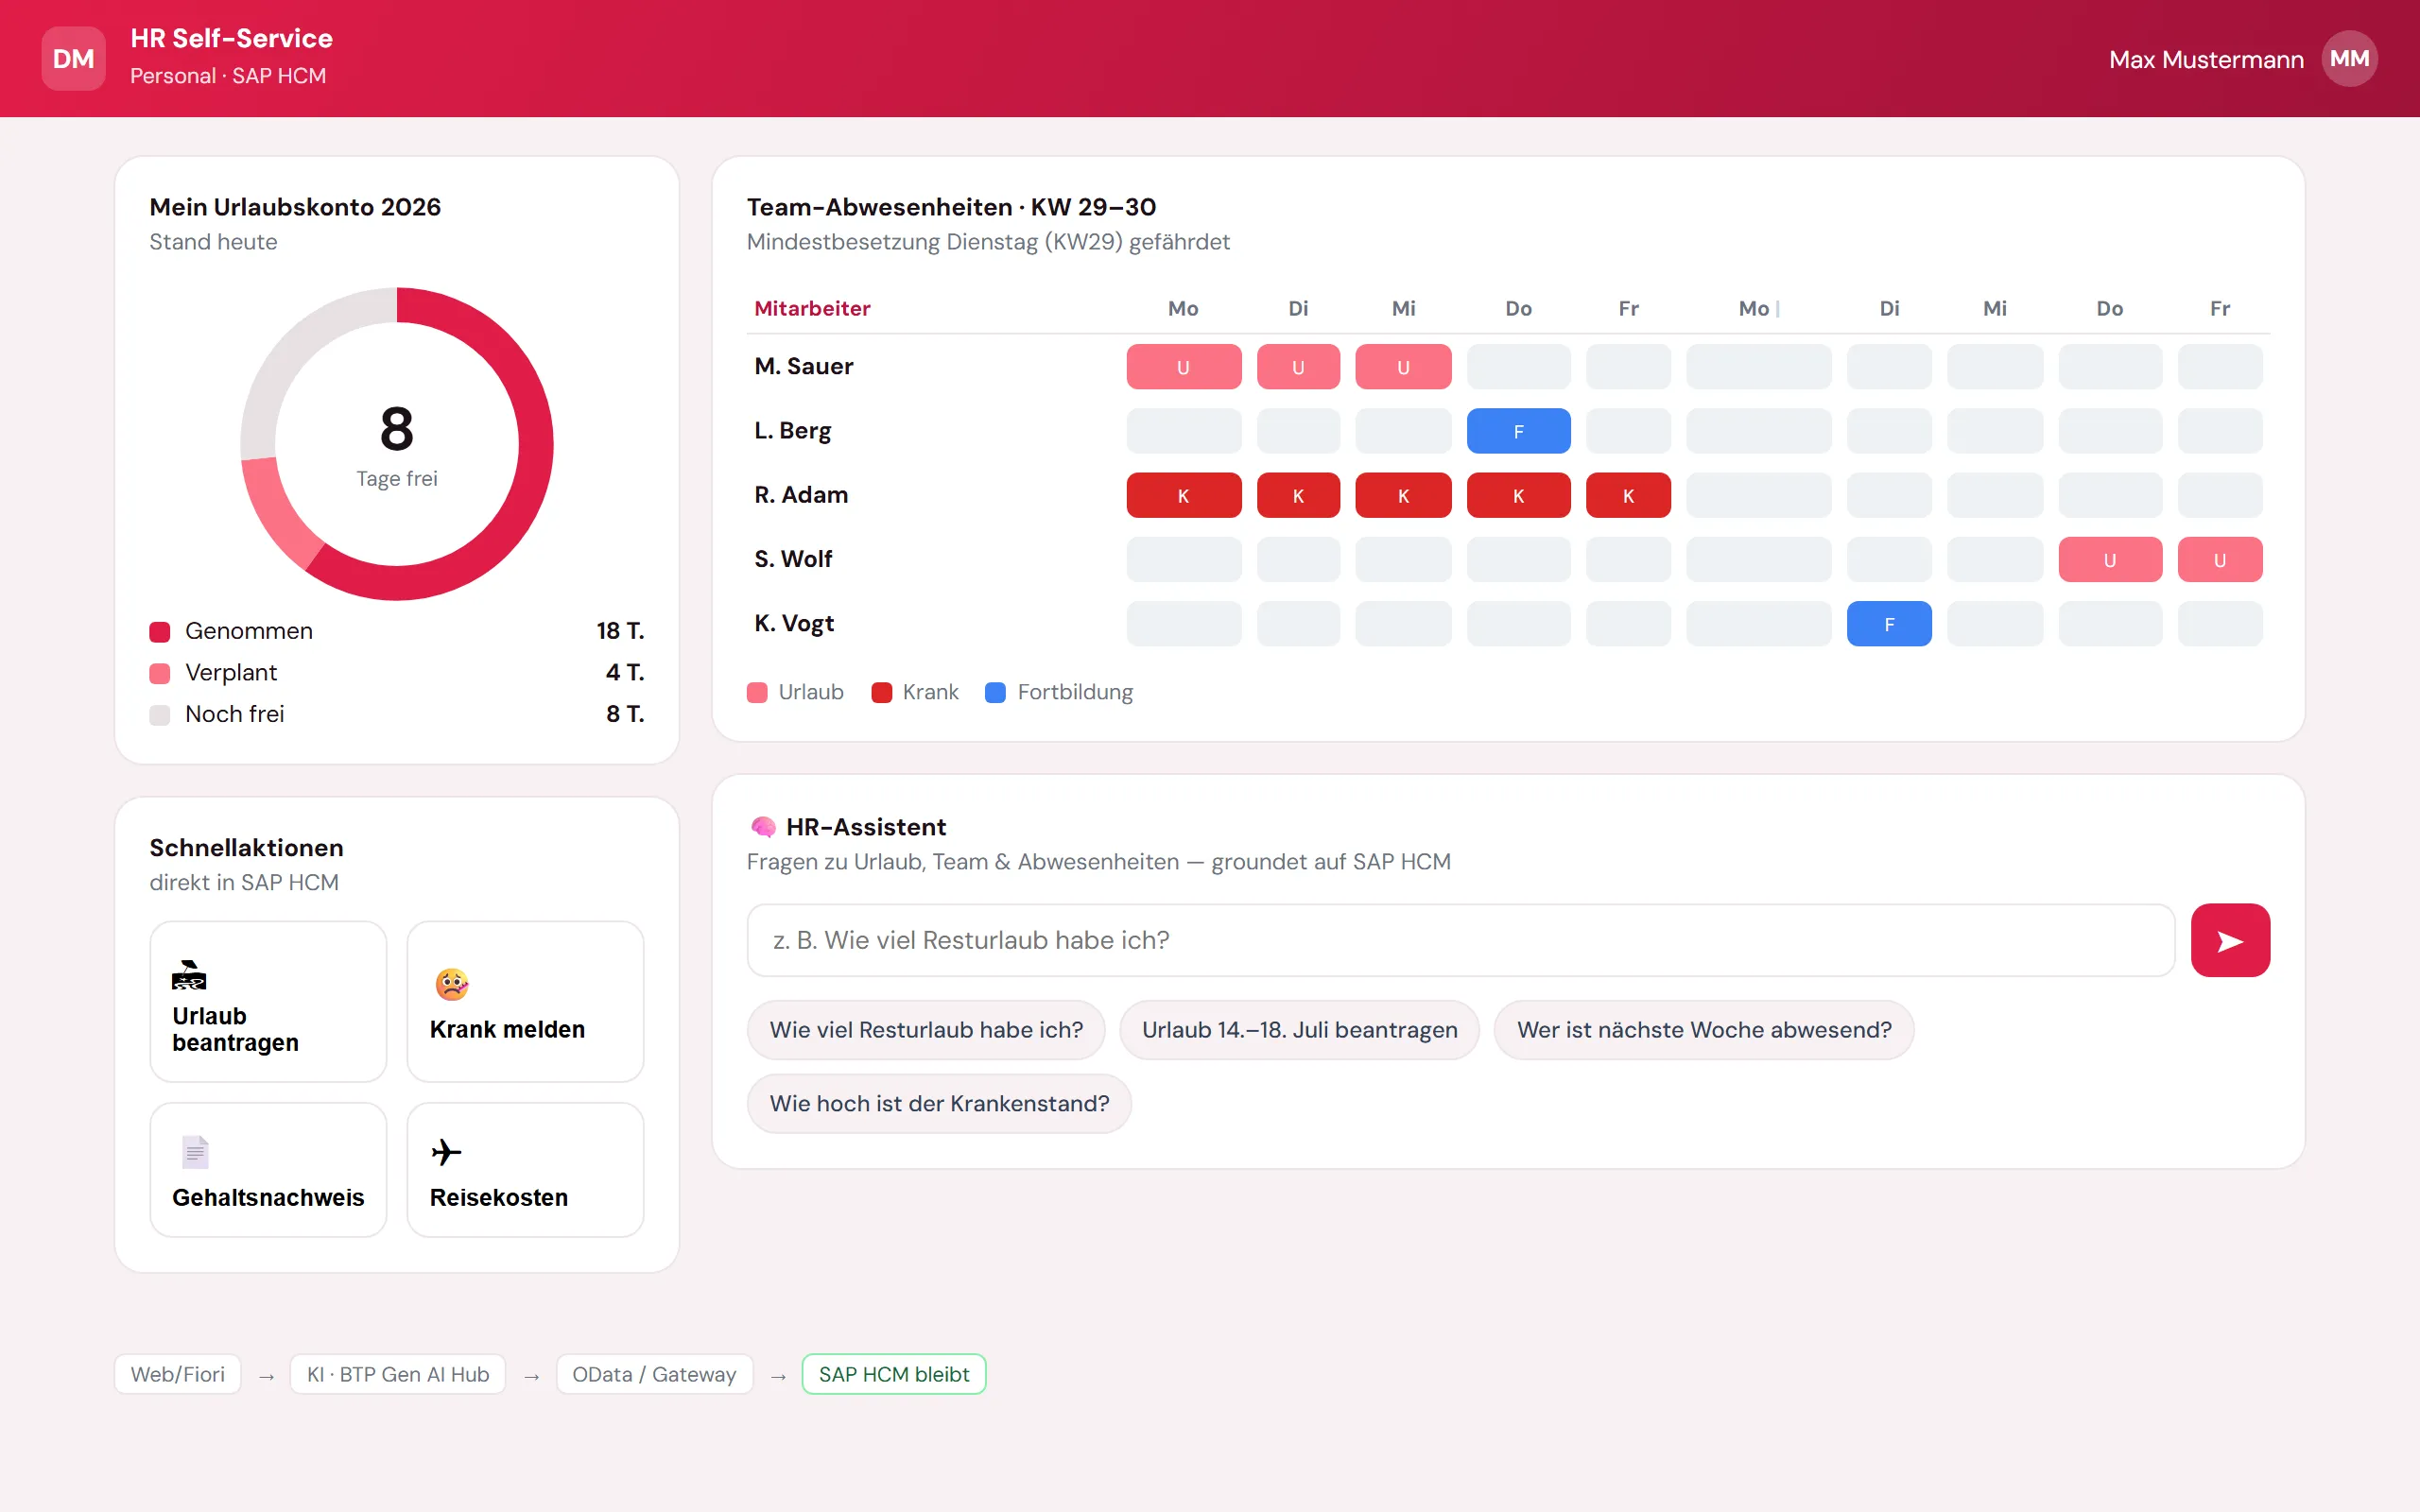Click the Urlaub legend swatch in team table

click(757, 692)
